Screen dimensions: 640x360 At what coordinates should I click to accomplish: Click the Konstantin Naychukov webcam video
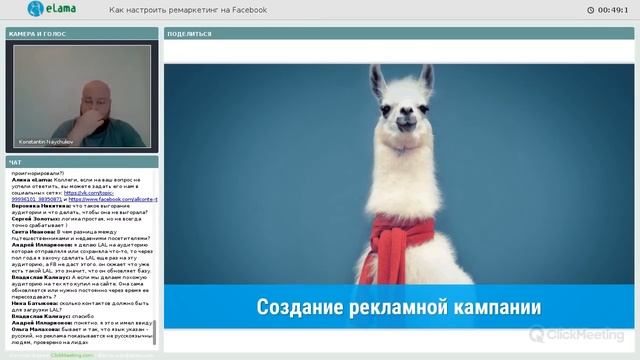82,96
